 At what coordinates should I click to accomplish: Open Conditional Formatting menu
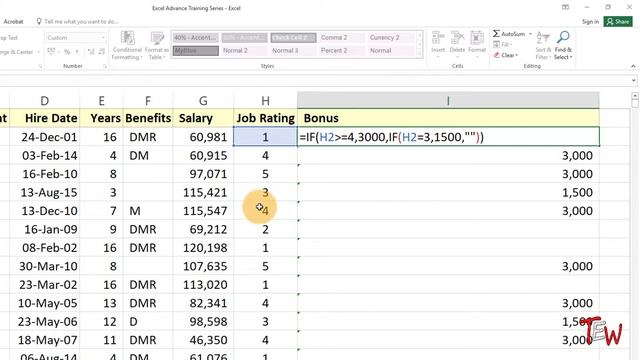(127, 45)
